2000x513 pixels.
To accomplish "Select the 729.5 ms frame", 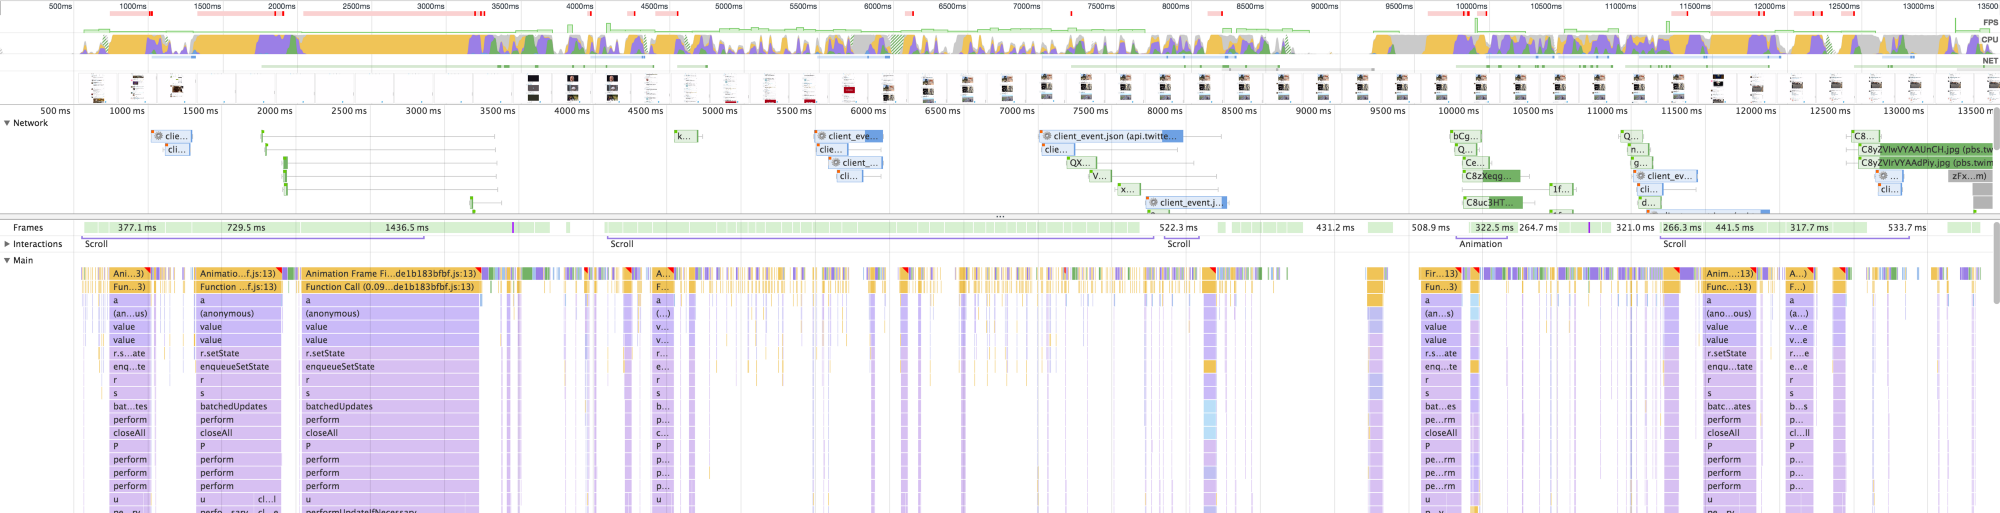I will coord(246,228).
